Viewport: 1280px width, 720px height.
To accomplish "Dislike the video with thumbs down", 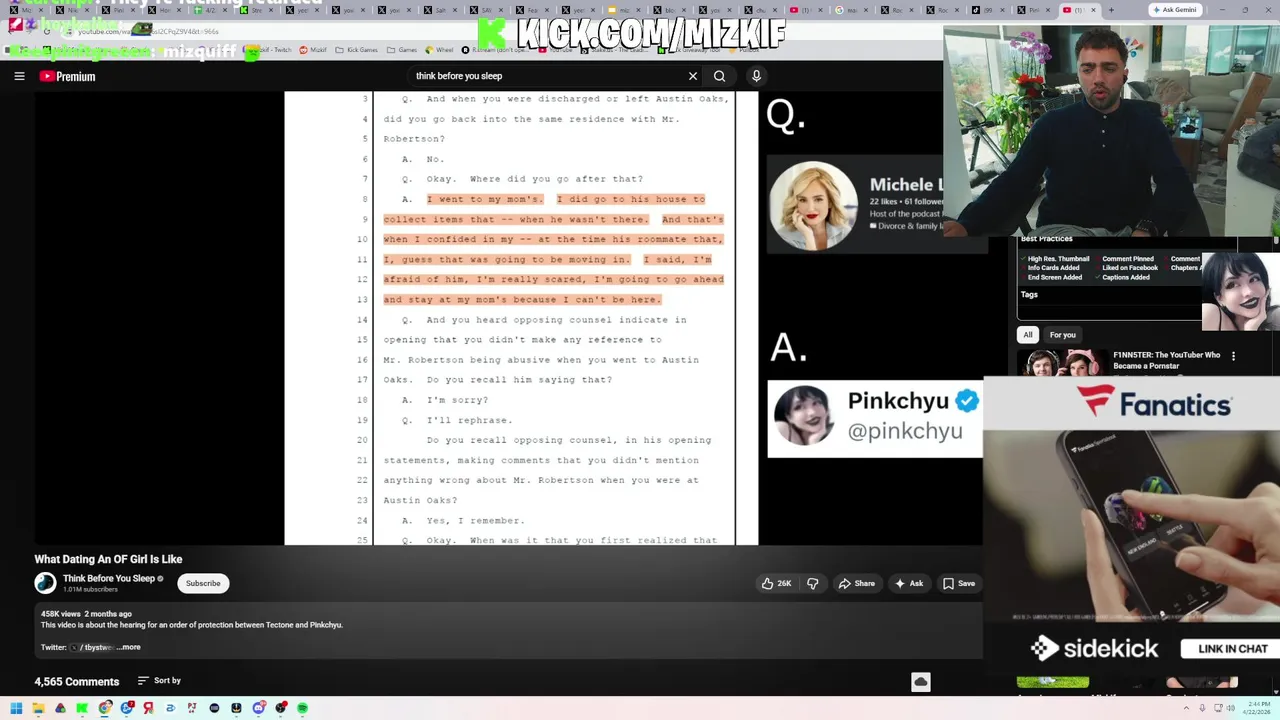I will pos(812,583).
